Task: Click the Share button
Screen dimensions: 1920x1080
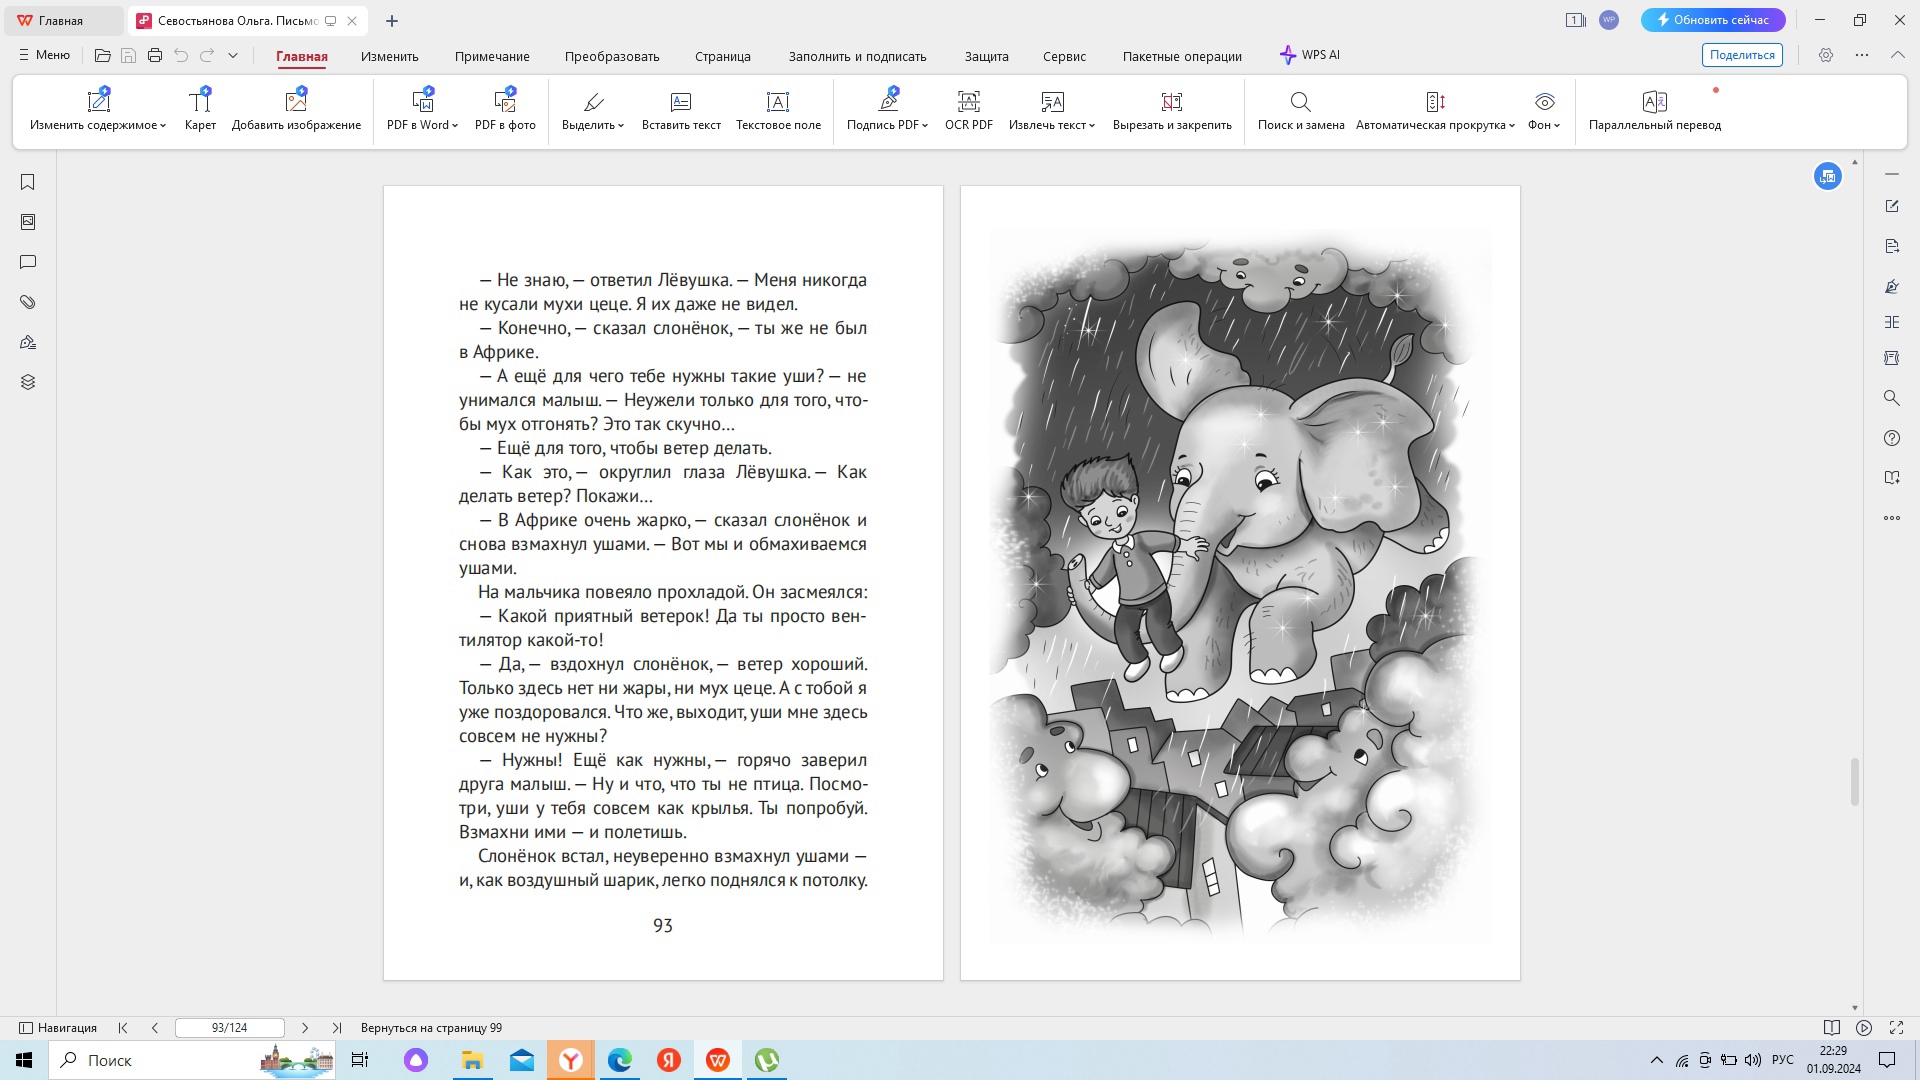Action: 1742,55
